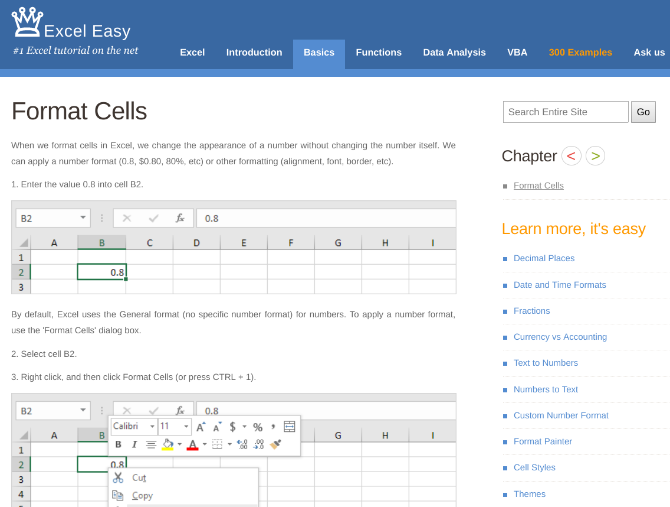Click the increase decimal icon
670x507 pixels.
tap(242, 445)
